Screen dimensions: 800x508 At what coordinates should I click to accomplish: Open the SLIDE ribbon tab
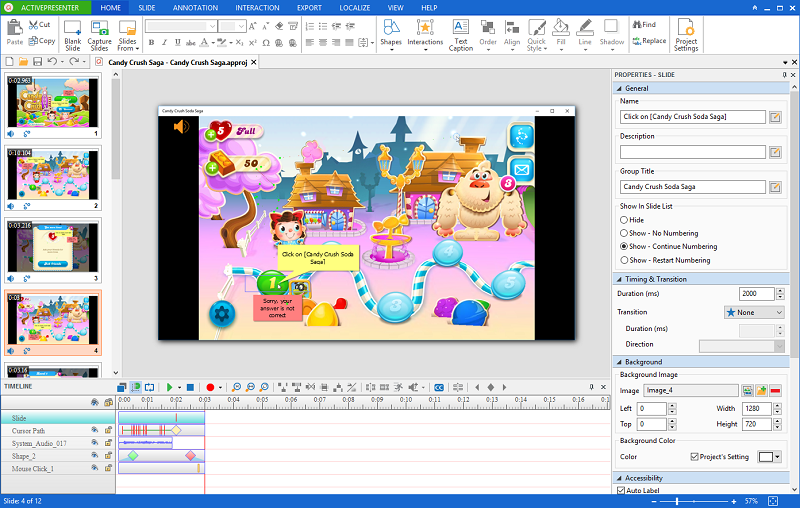(146, 8)
